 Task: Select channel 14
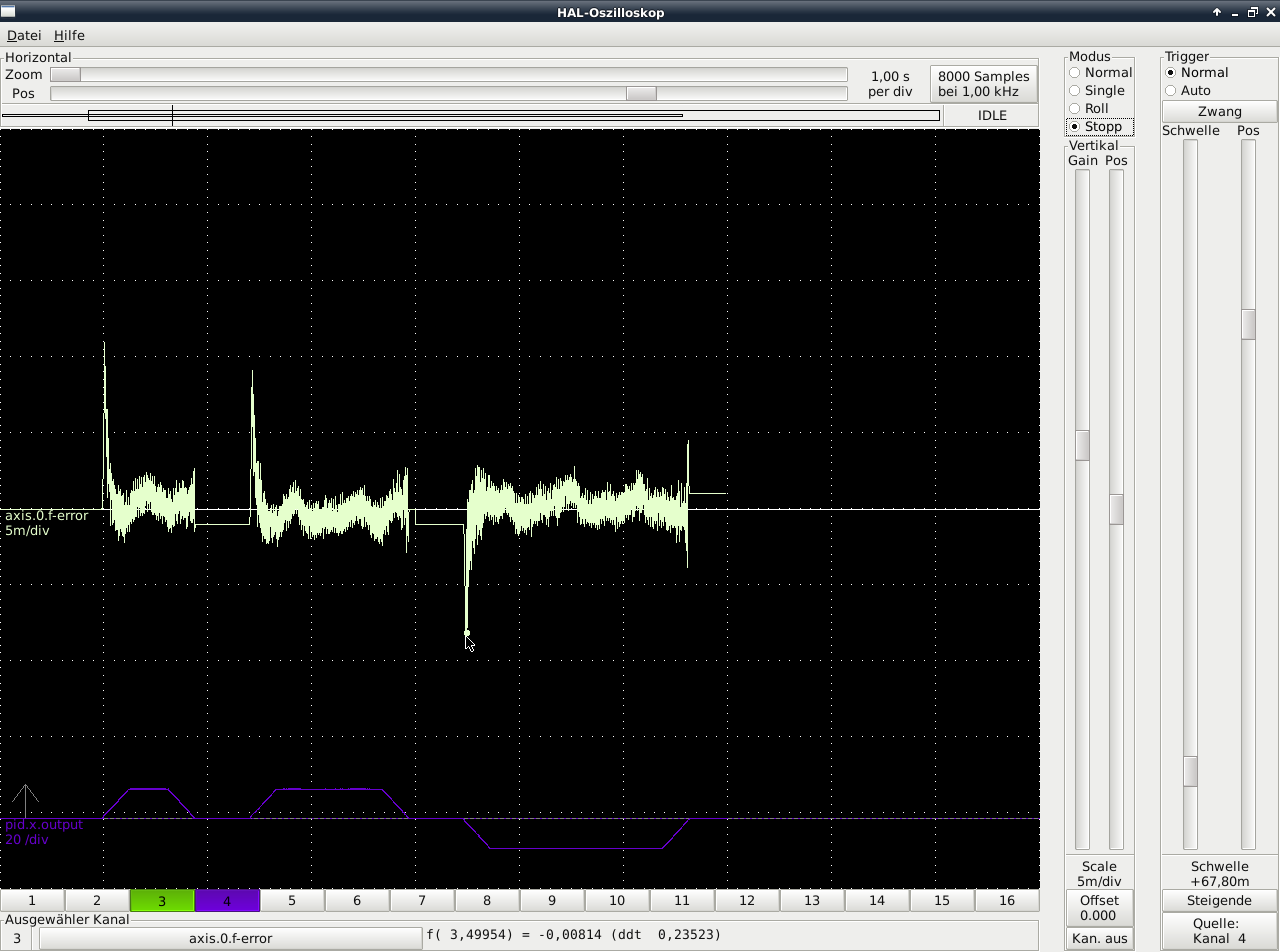click(877, 901)
